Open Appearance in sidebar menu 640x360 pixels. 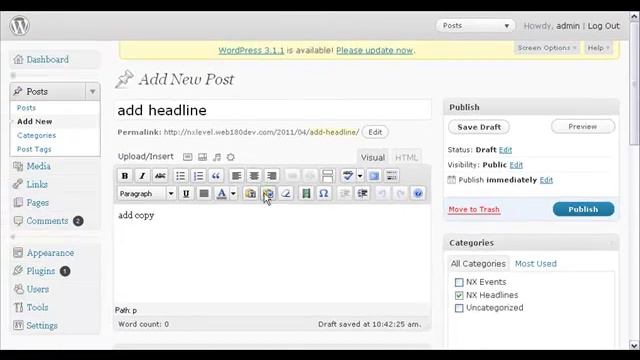[x=50, y=253]
